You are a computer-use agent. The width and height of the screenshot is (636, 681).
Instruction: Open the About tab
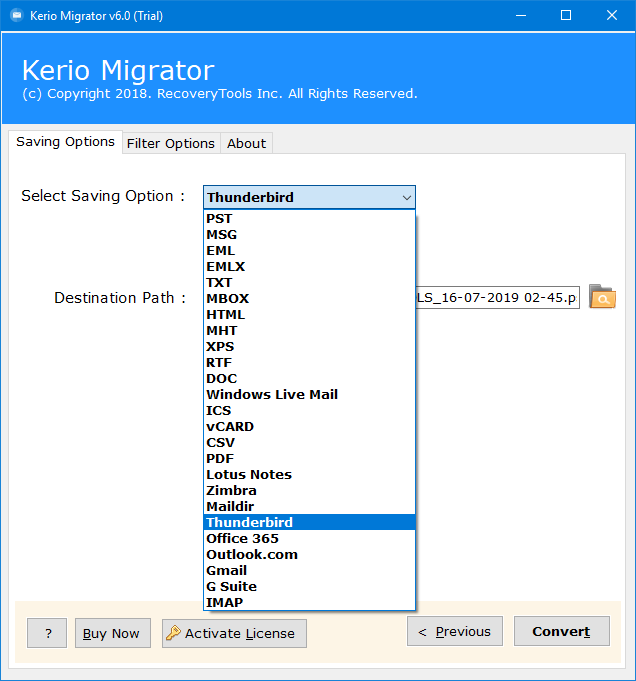click(246, 143)
